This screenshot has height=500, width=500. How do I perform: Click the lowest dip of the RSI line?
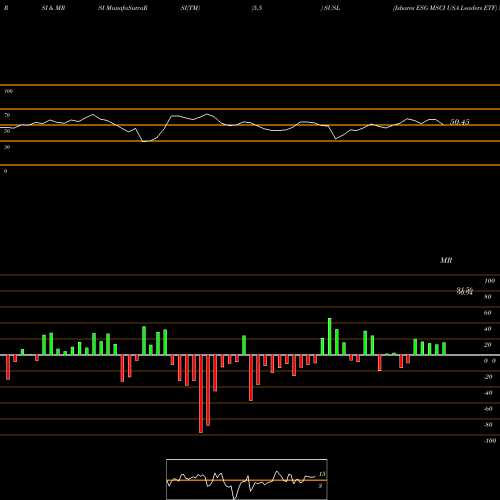(x=144, y=142)
